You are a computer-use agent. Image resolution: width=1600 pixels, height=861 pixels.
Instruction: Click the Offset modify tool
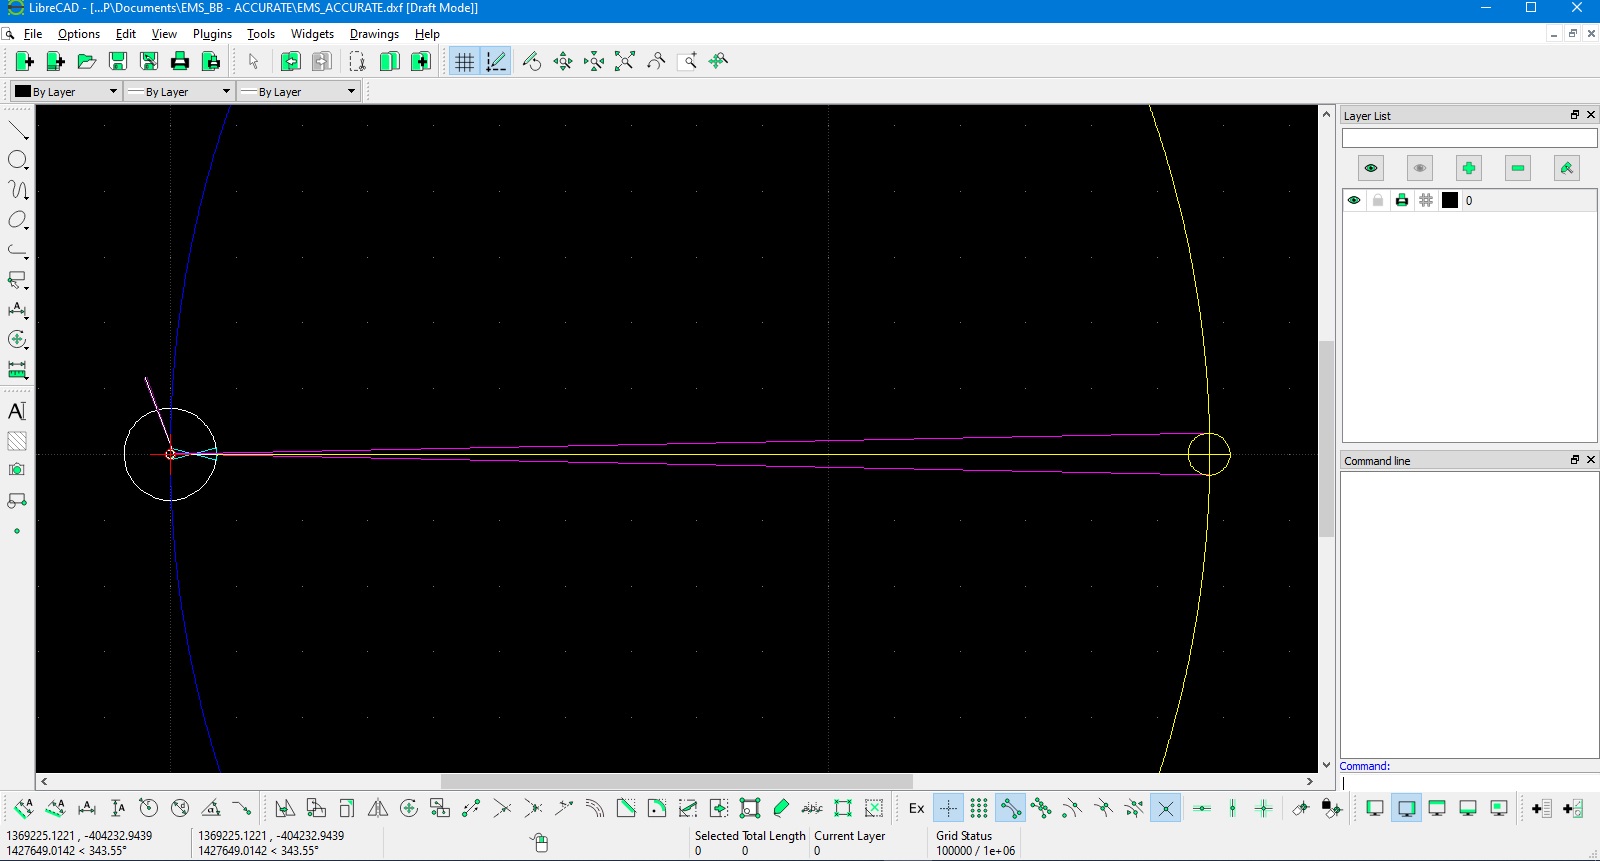click(x=595, y=808)
